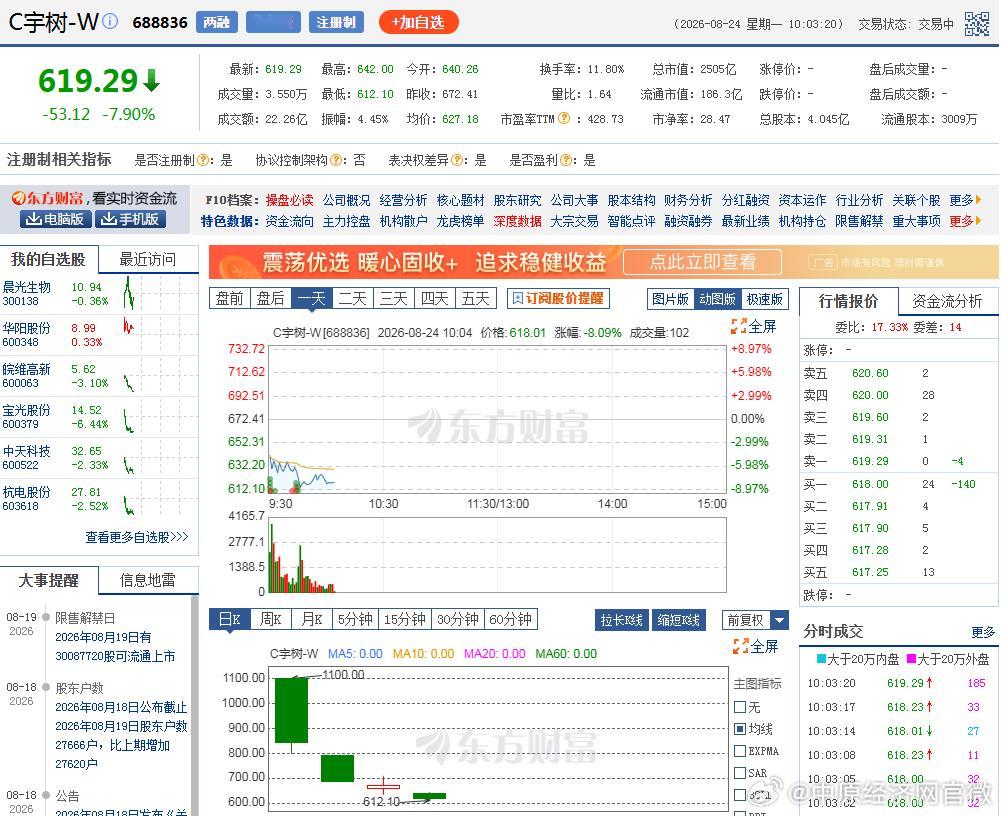Enable the EXPMA indicator
Image resolution: width=1001 pixels, height=816 pixels.
[x=740, y=751]
